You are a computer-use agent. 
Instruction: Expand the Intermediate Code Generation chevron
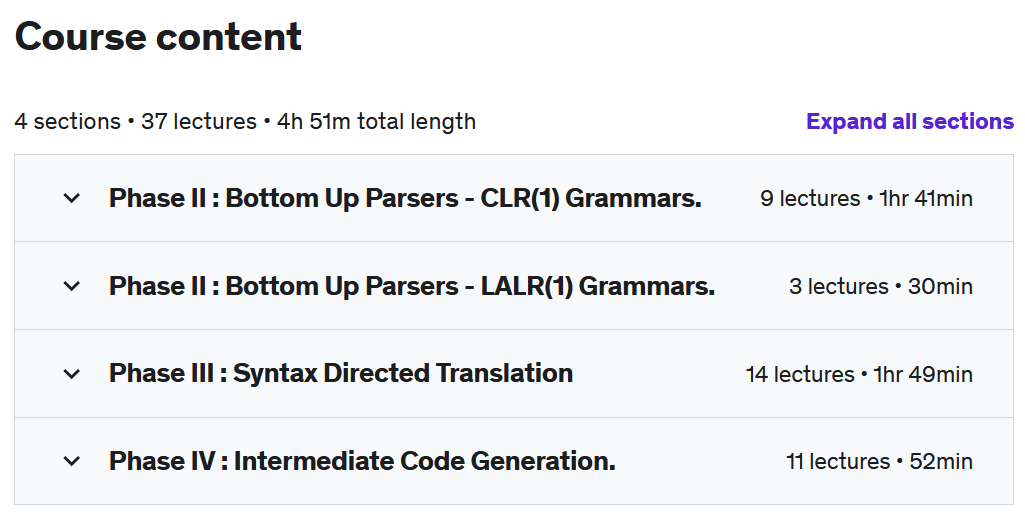point(72,461)
